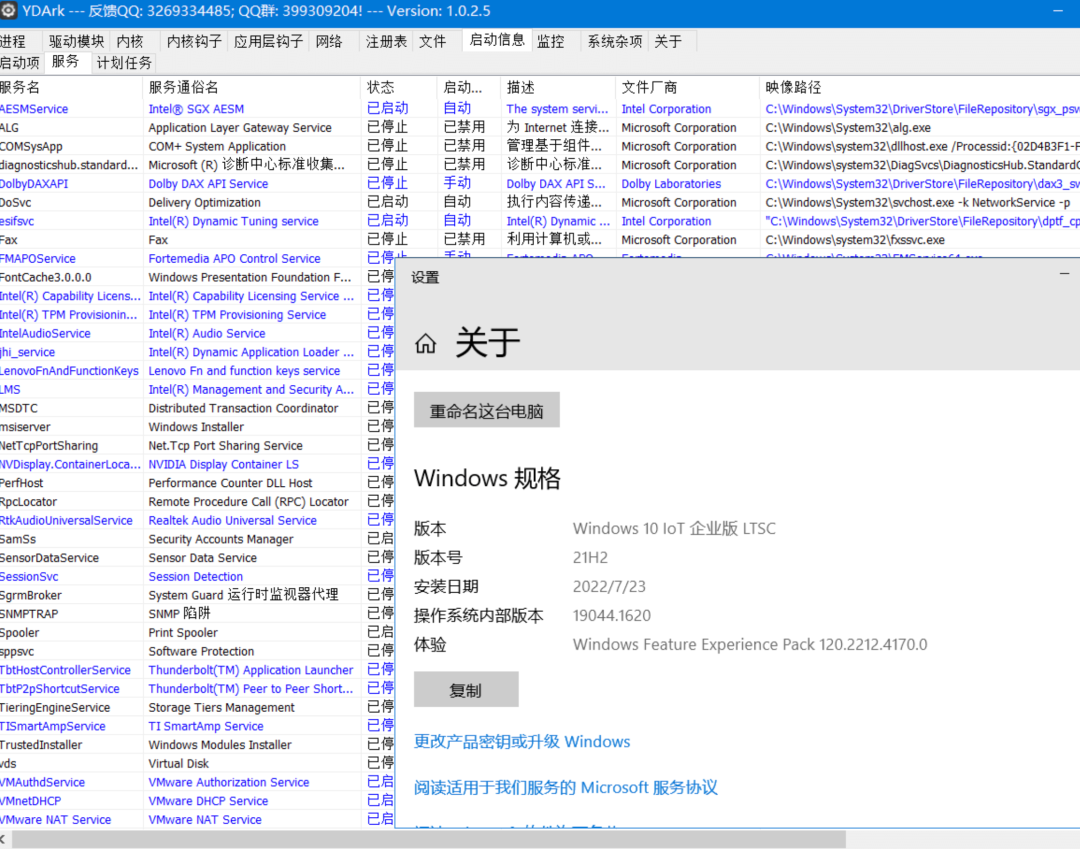This screenshot has height=849, width=1080.
Task: Click the home icon in Settings window
Action: [x=426, y=343]
